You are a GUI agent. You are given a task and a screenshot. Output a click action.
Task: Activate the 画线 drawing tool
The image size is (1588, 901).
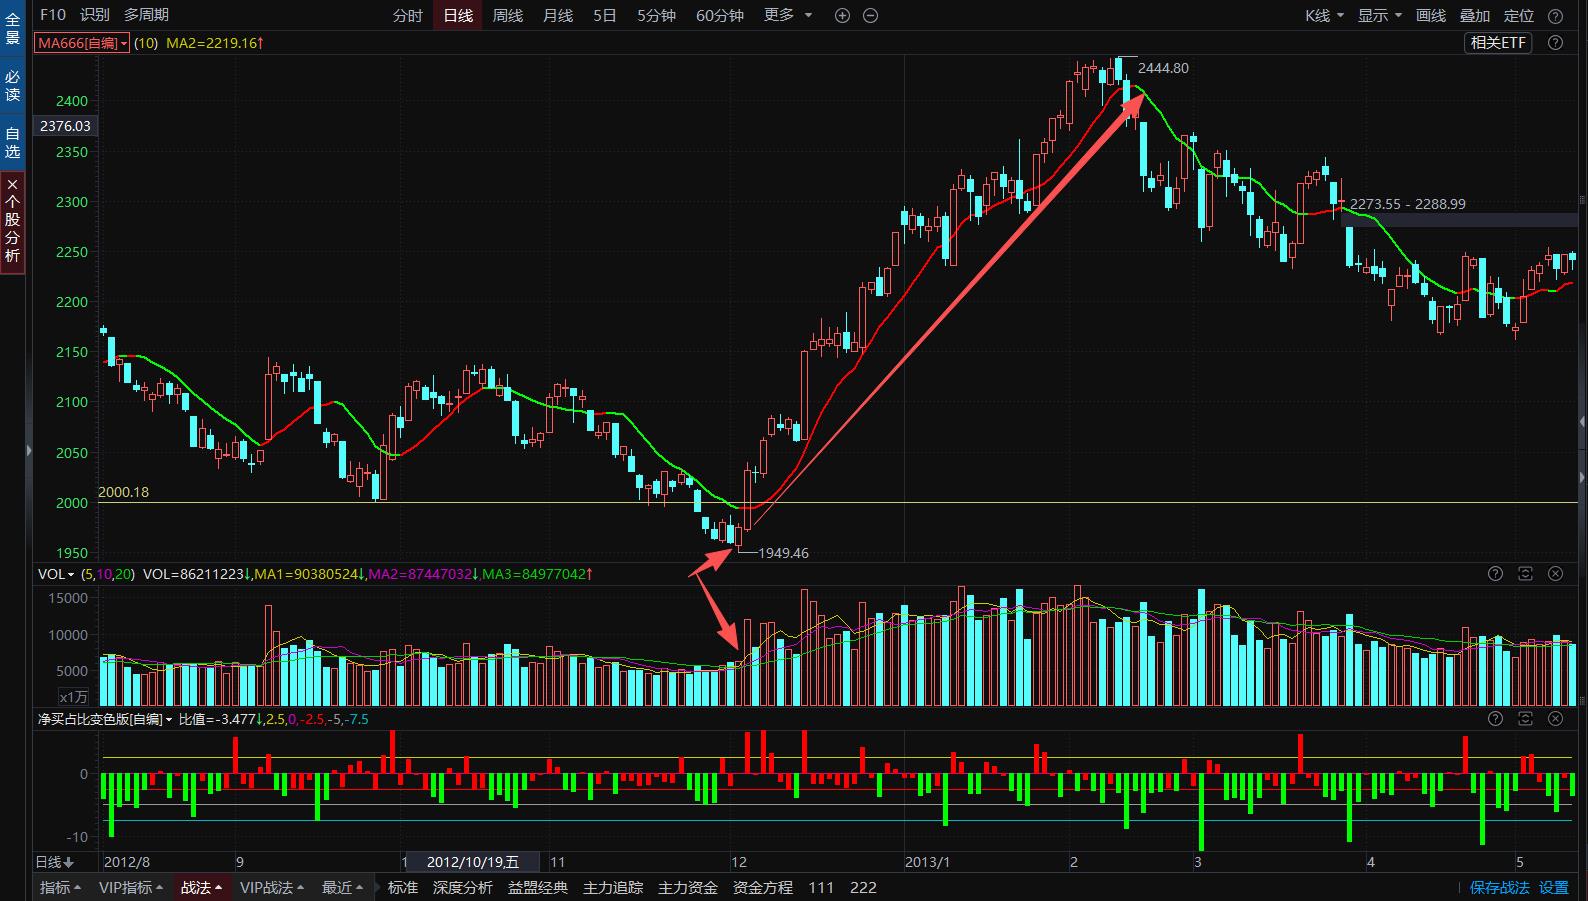[1431, 16]
